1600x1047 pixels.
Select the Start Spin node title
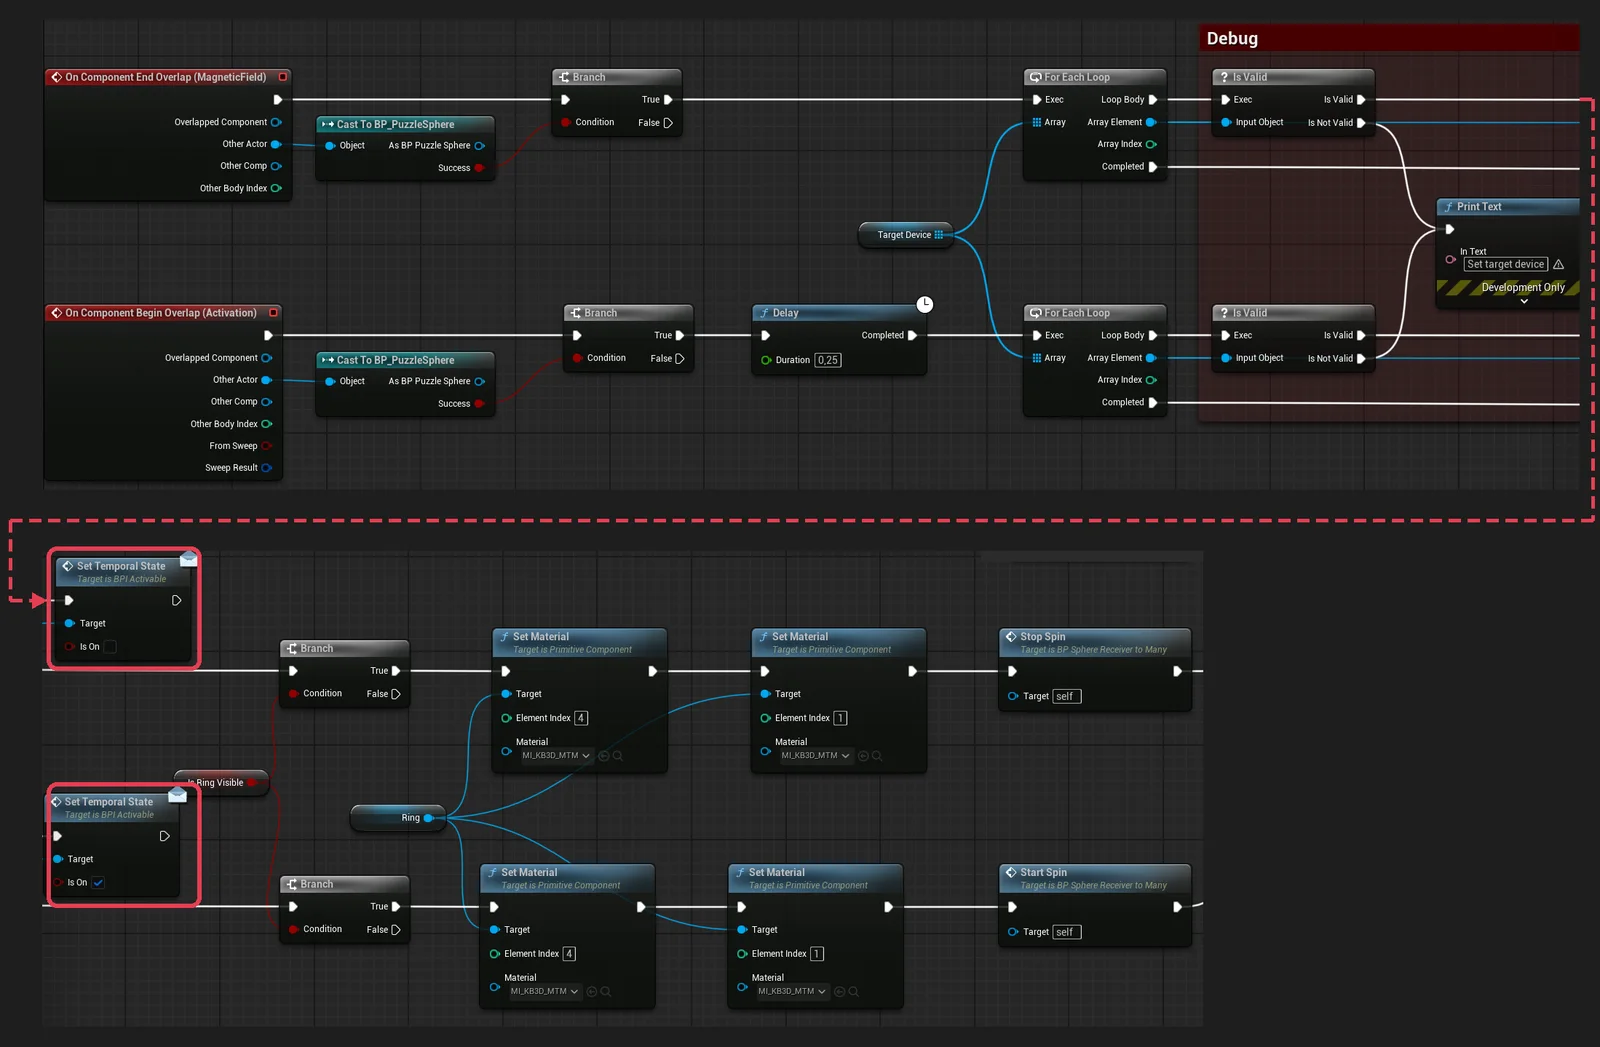pos(1043,873)
